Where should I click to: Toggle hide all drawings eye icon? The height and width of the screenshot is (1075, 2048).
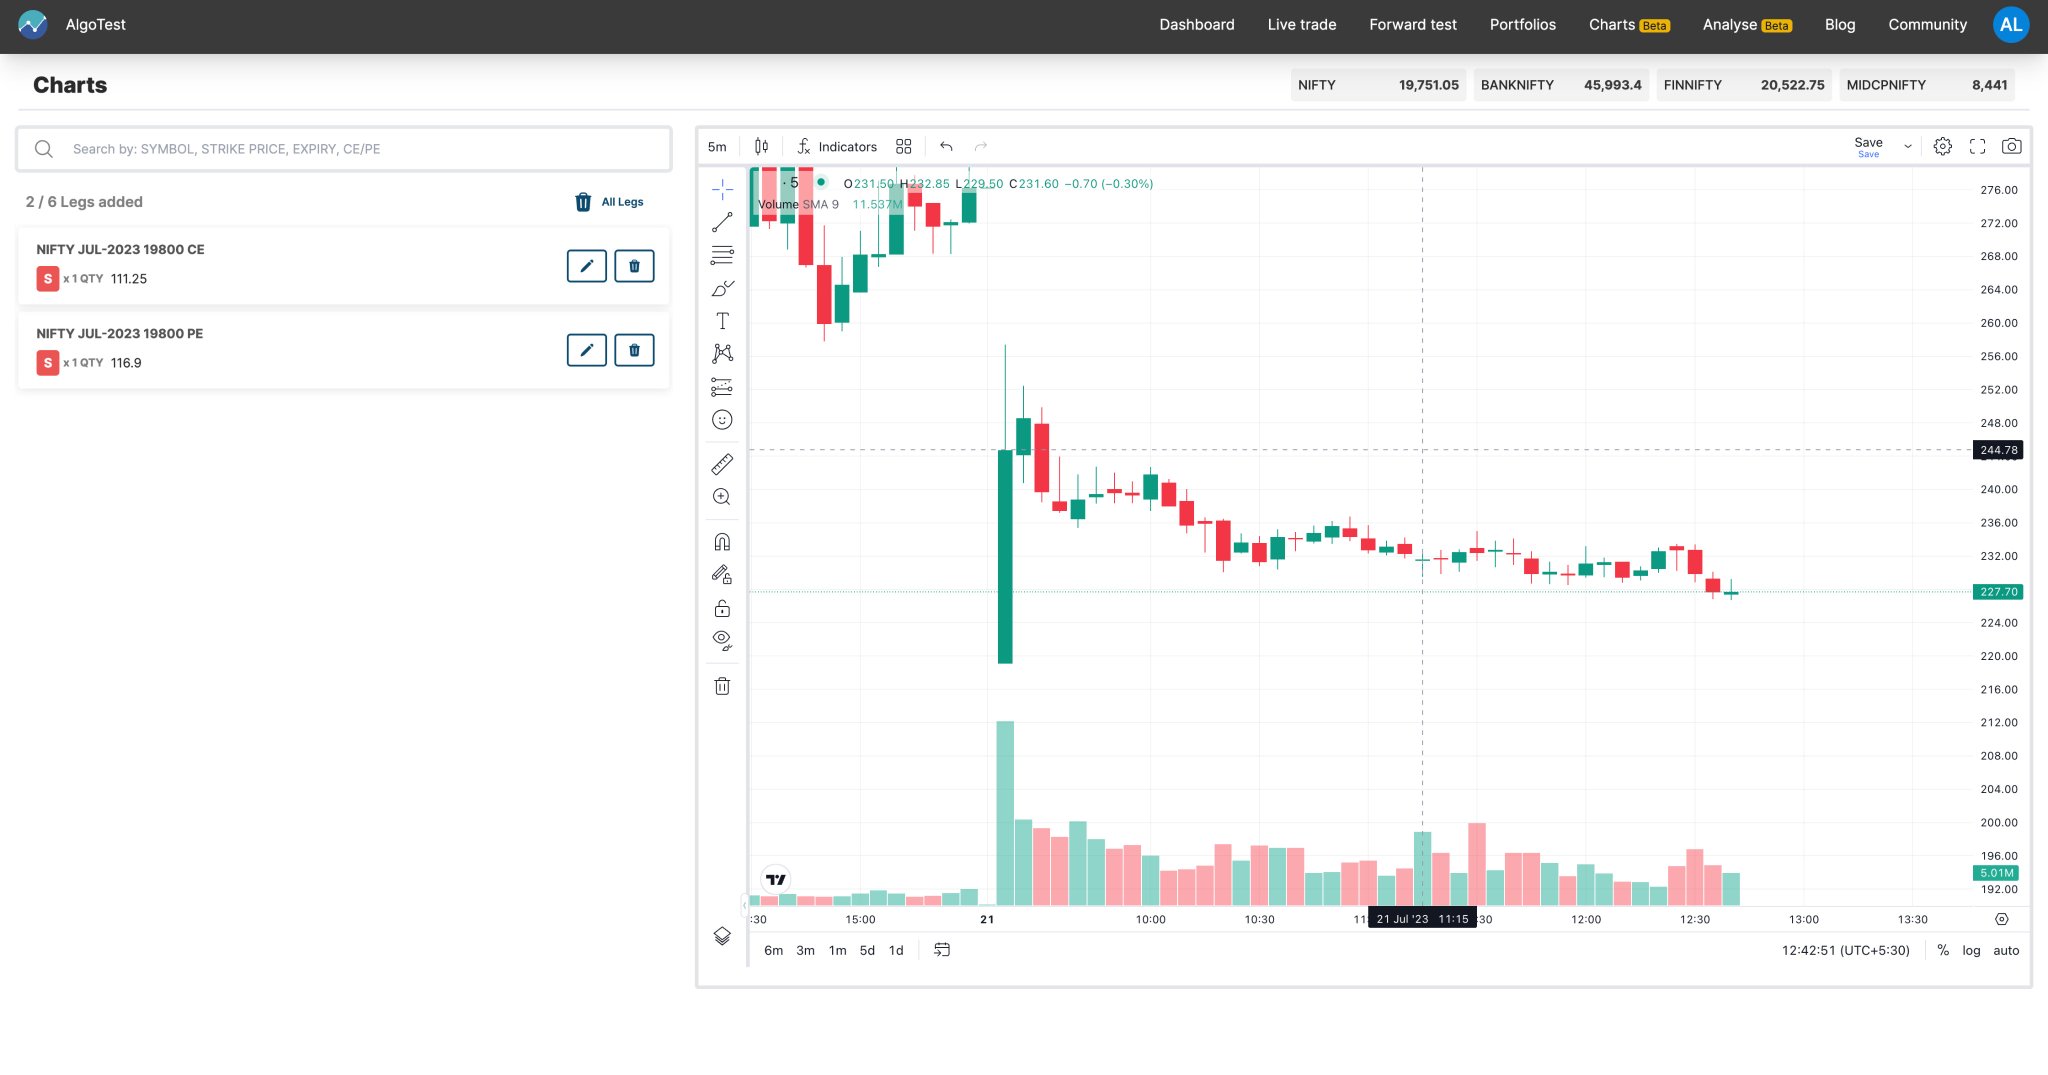722,641
